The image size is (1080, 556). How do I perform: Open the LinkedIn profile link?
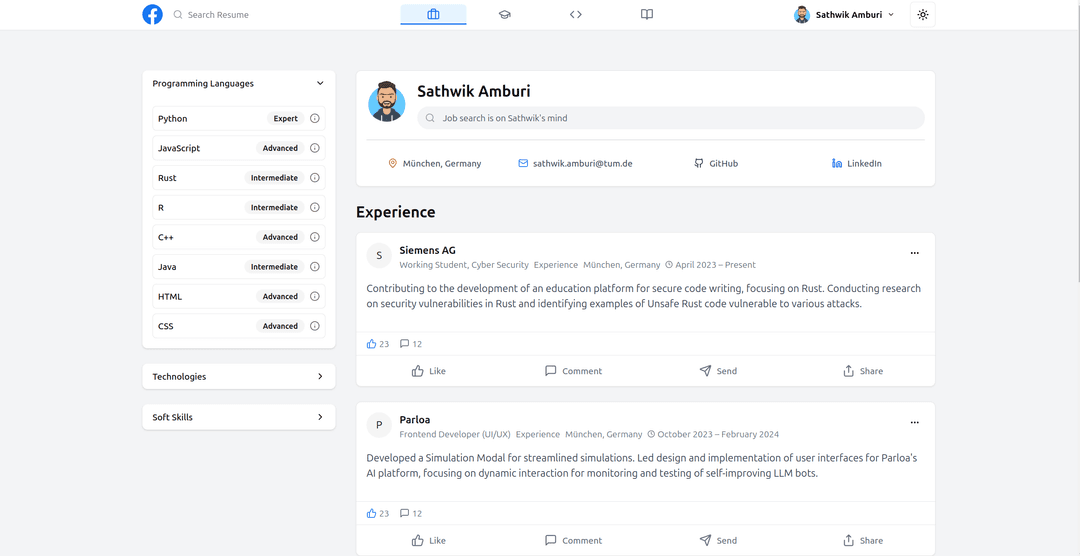(x=857, y=164)
